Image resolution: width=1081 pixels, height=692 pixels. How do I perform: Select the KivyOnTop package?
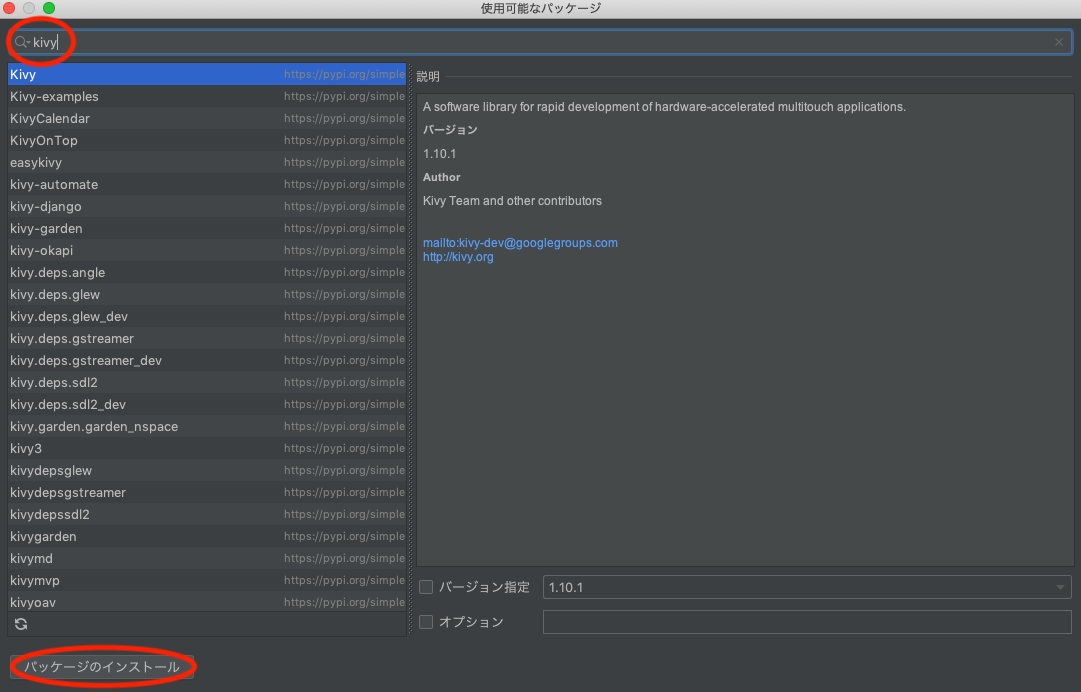tap(207, 141)
